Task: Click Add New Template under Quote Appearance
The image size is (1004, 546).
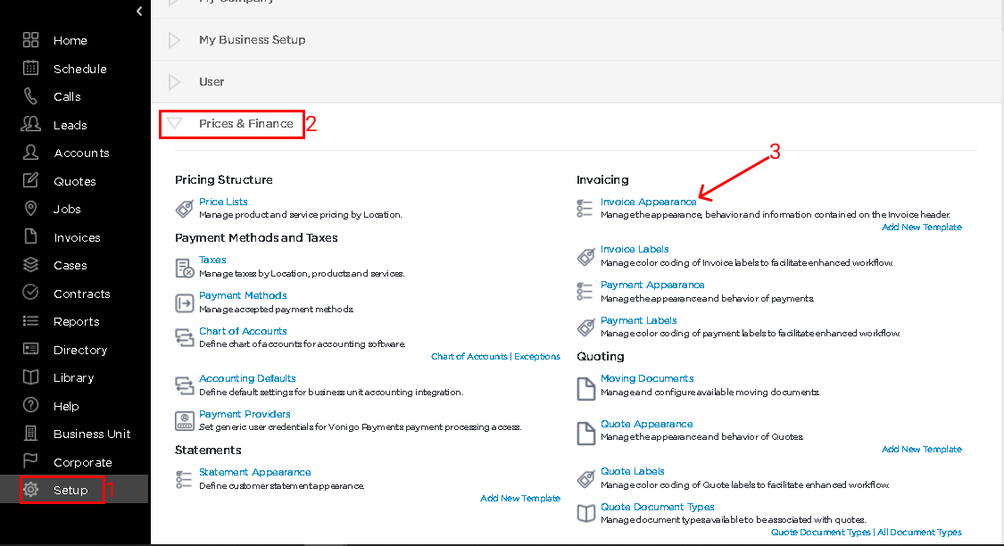Action: (x=922, y=449)
